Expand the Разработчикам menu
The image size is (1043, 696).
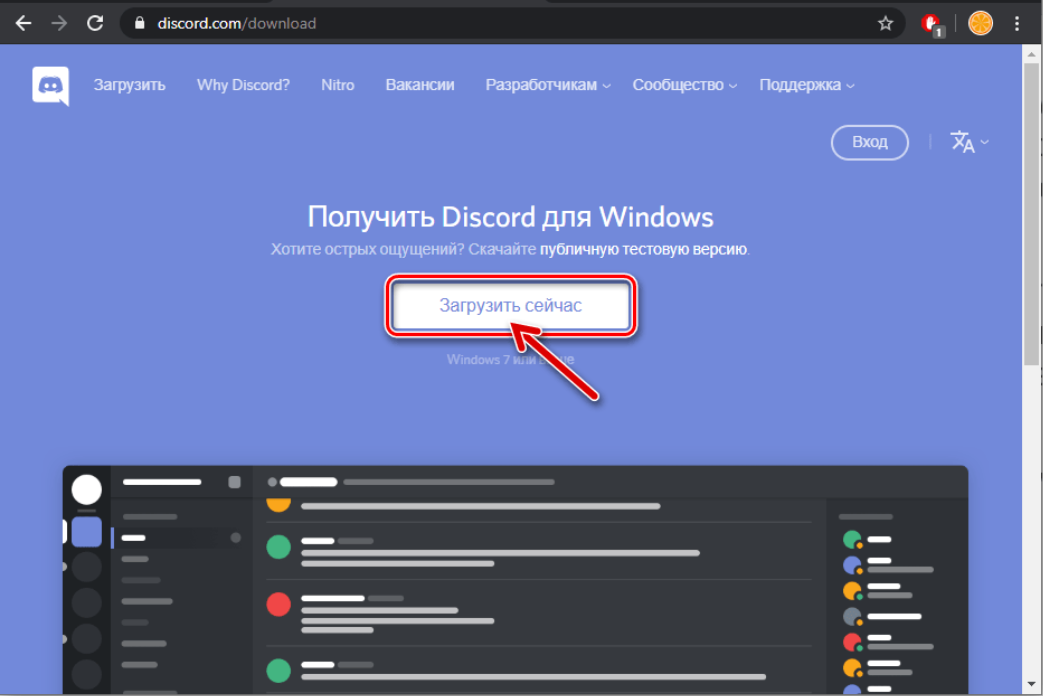coord(547,85)
